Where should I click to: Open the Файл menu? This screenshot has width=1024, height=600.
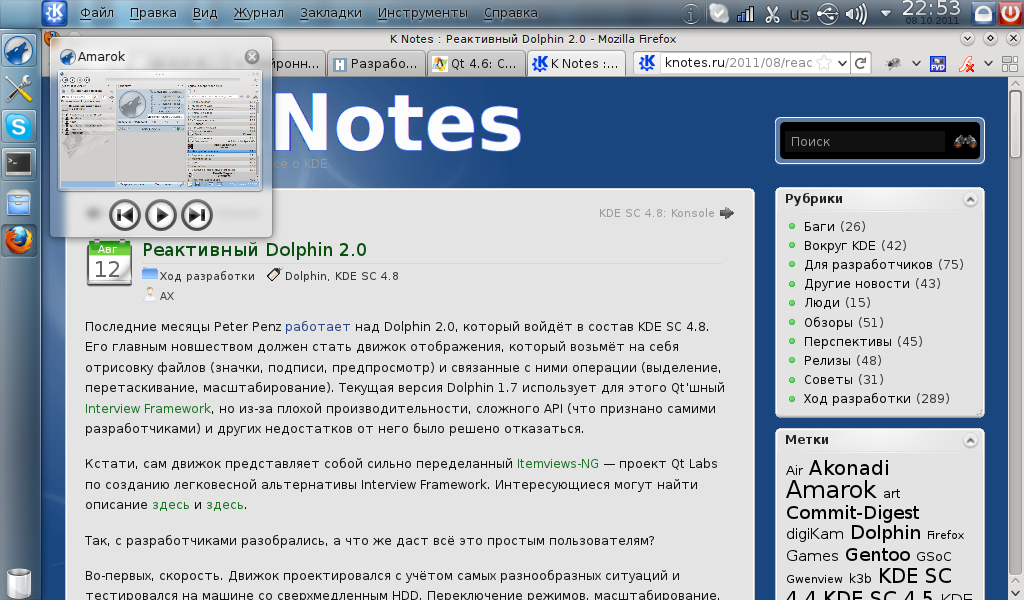point(97,12)
